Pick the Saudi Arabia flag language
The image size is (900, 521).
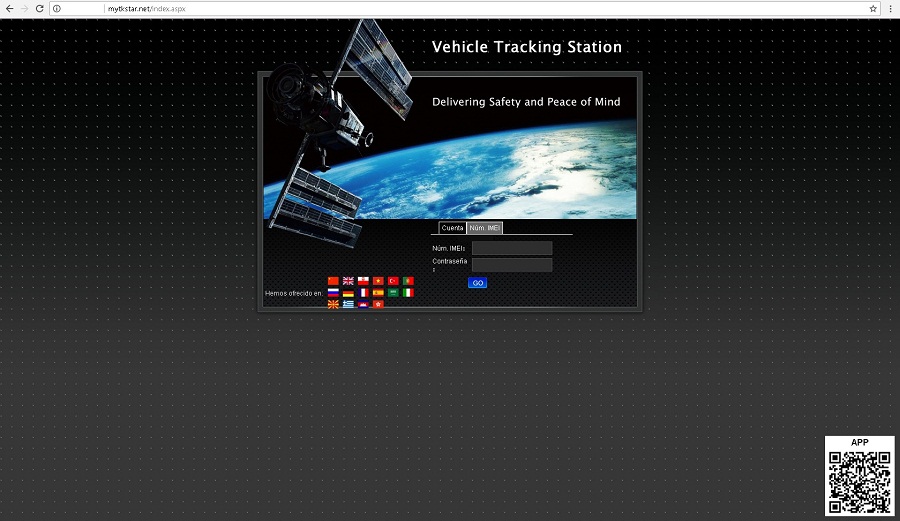[x=393, y=293]
